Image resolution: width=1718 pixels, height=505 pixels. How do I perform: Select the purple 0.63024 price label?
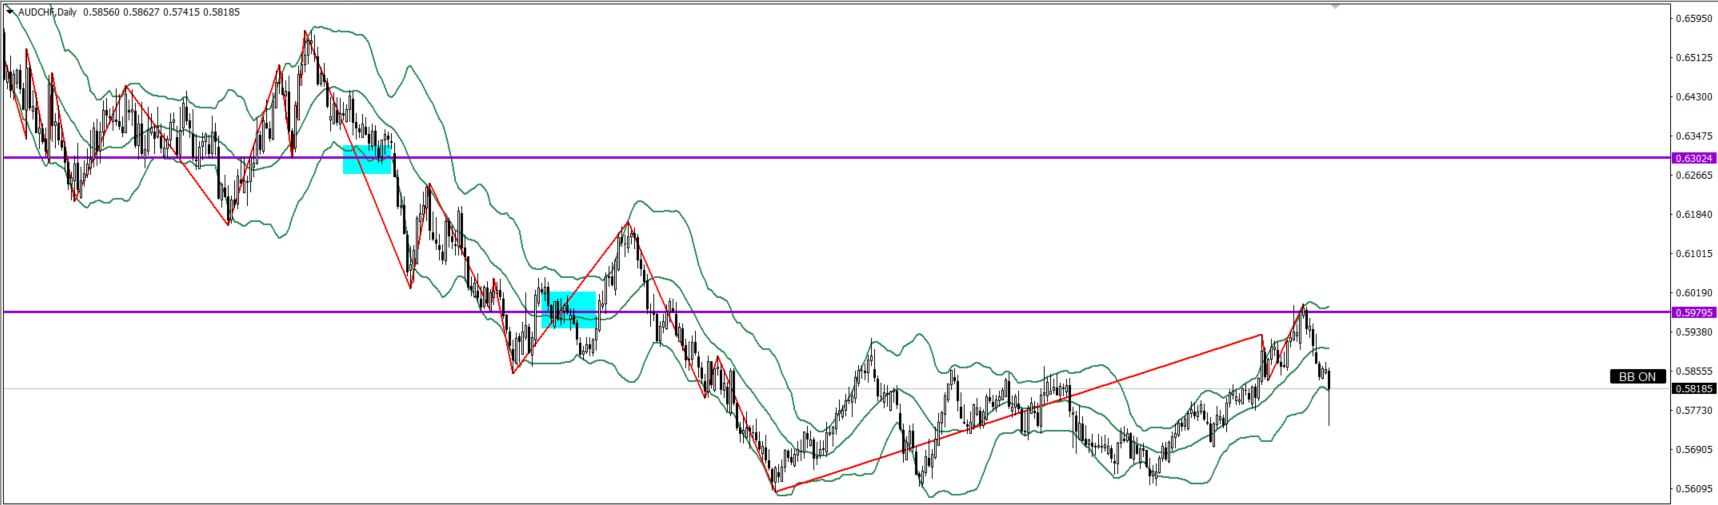[1694, 158]
